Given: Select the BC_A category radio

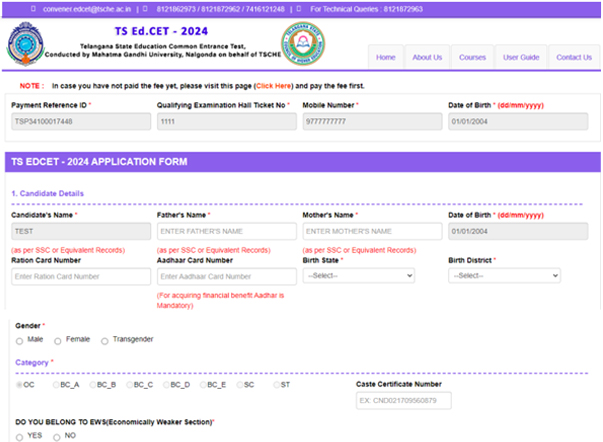Looking at the screenshot, I should click(x=56, y=385).
